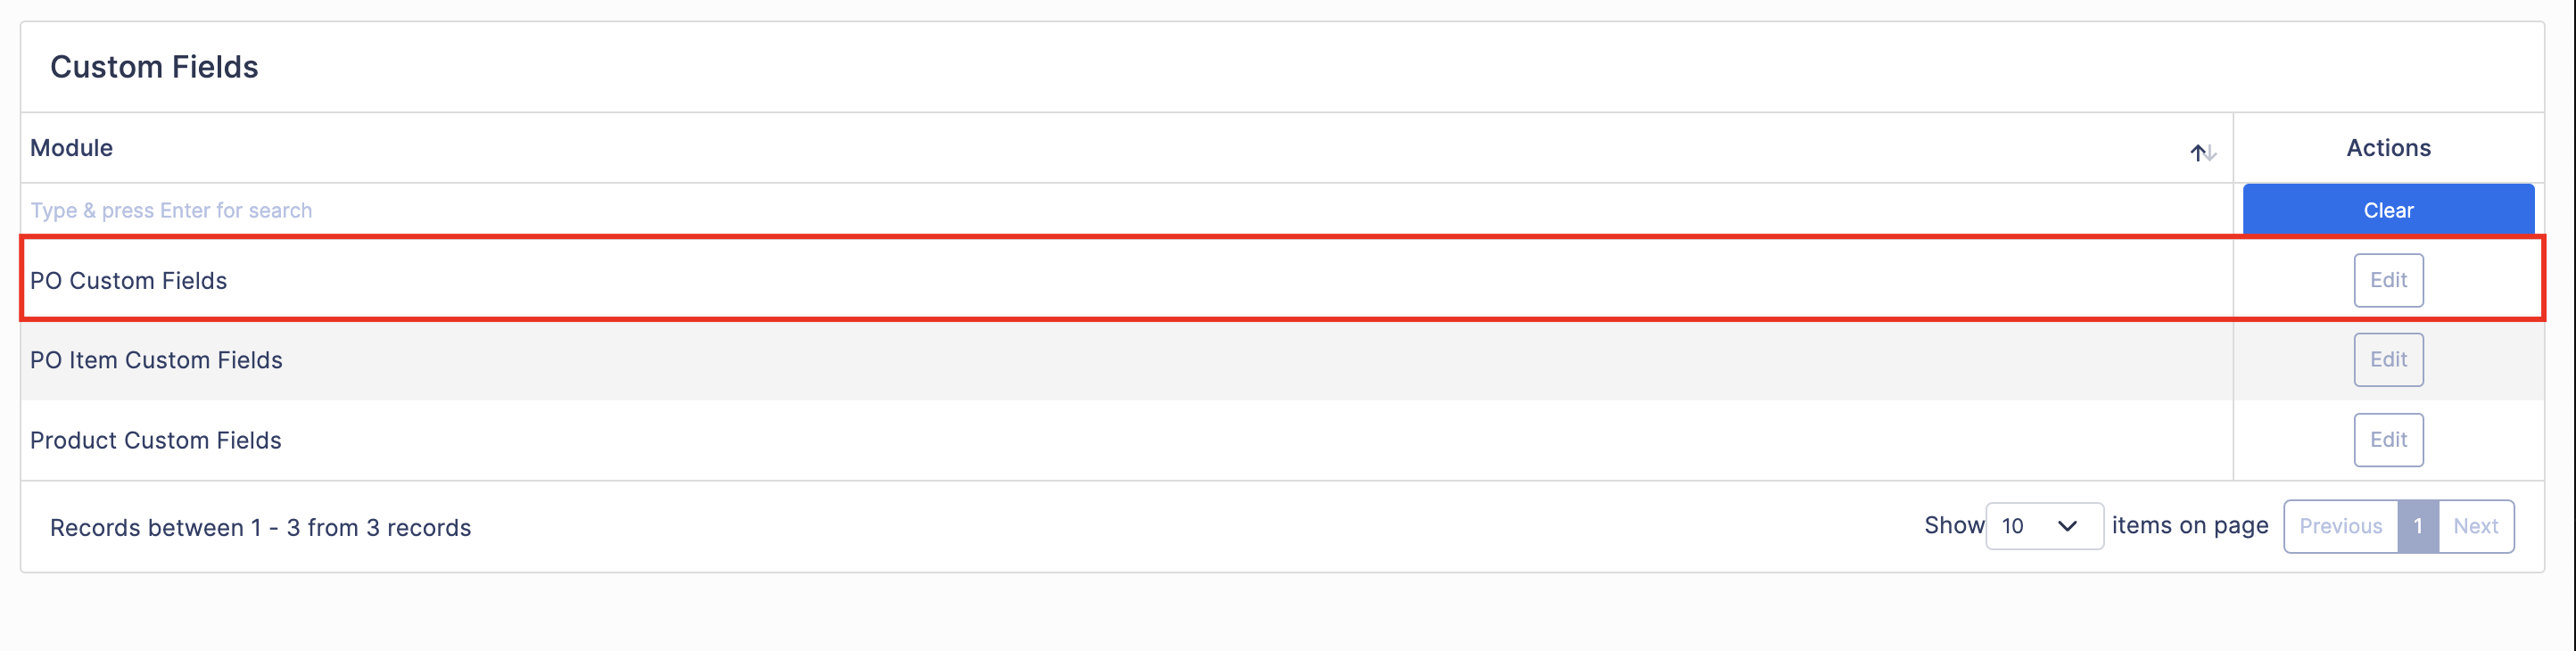Go to the Next page
Image resolution: width=2576 pixels, height=651 pixels.
[x=2476, y=526]
